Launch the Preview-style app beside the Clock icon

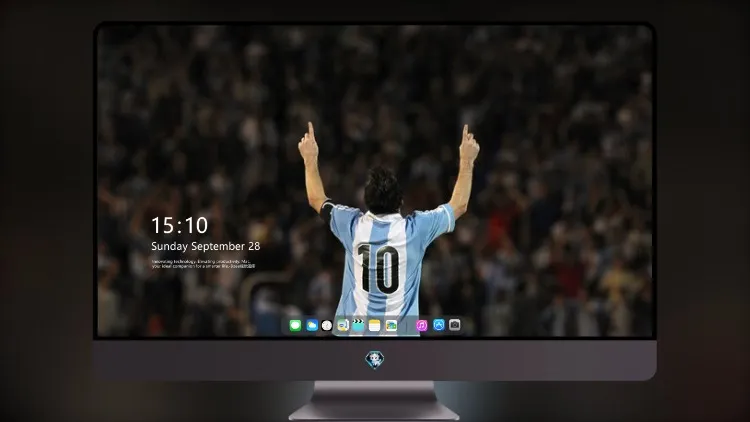pos(343,325)
